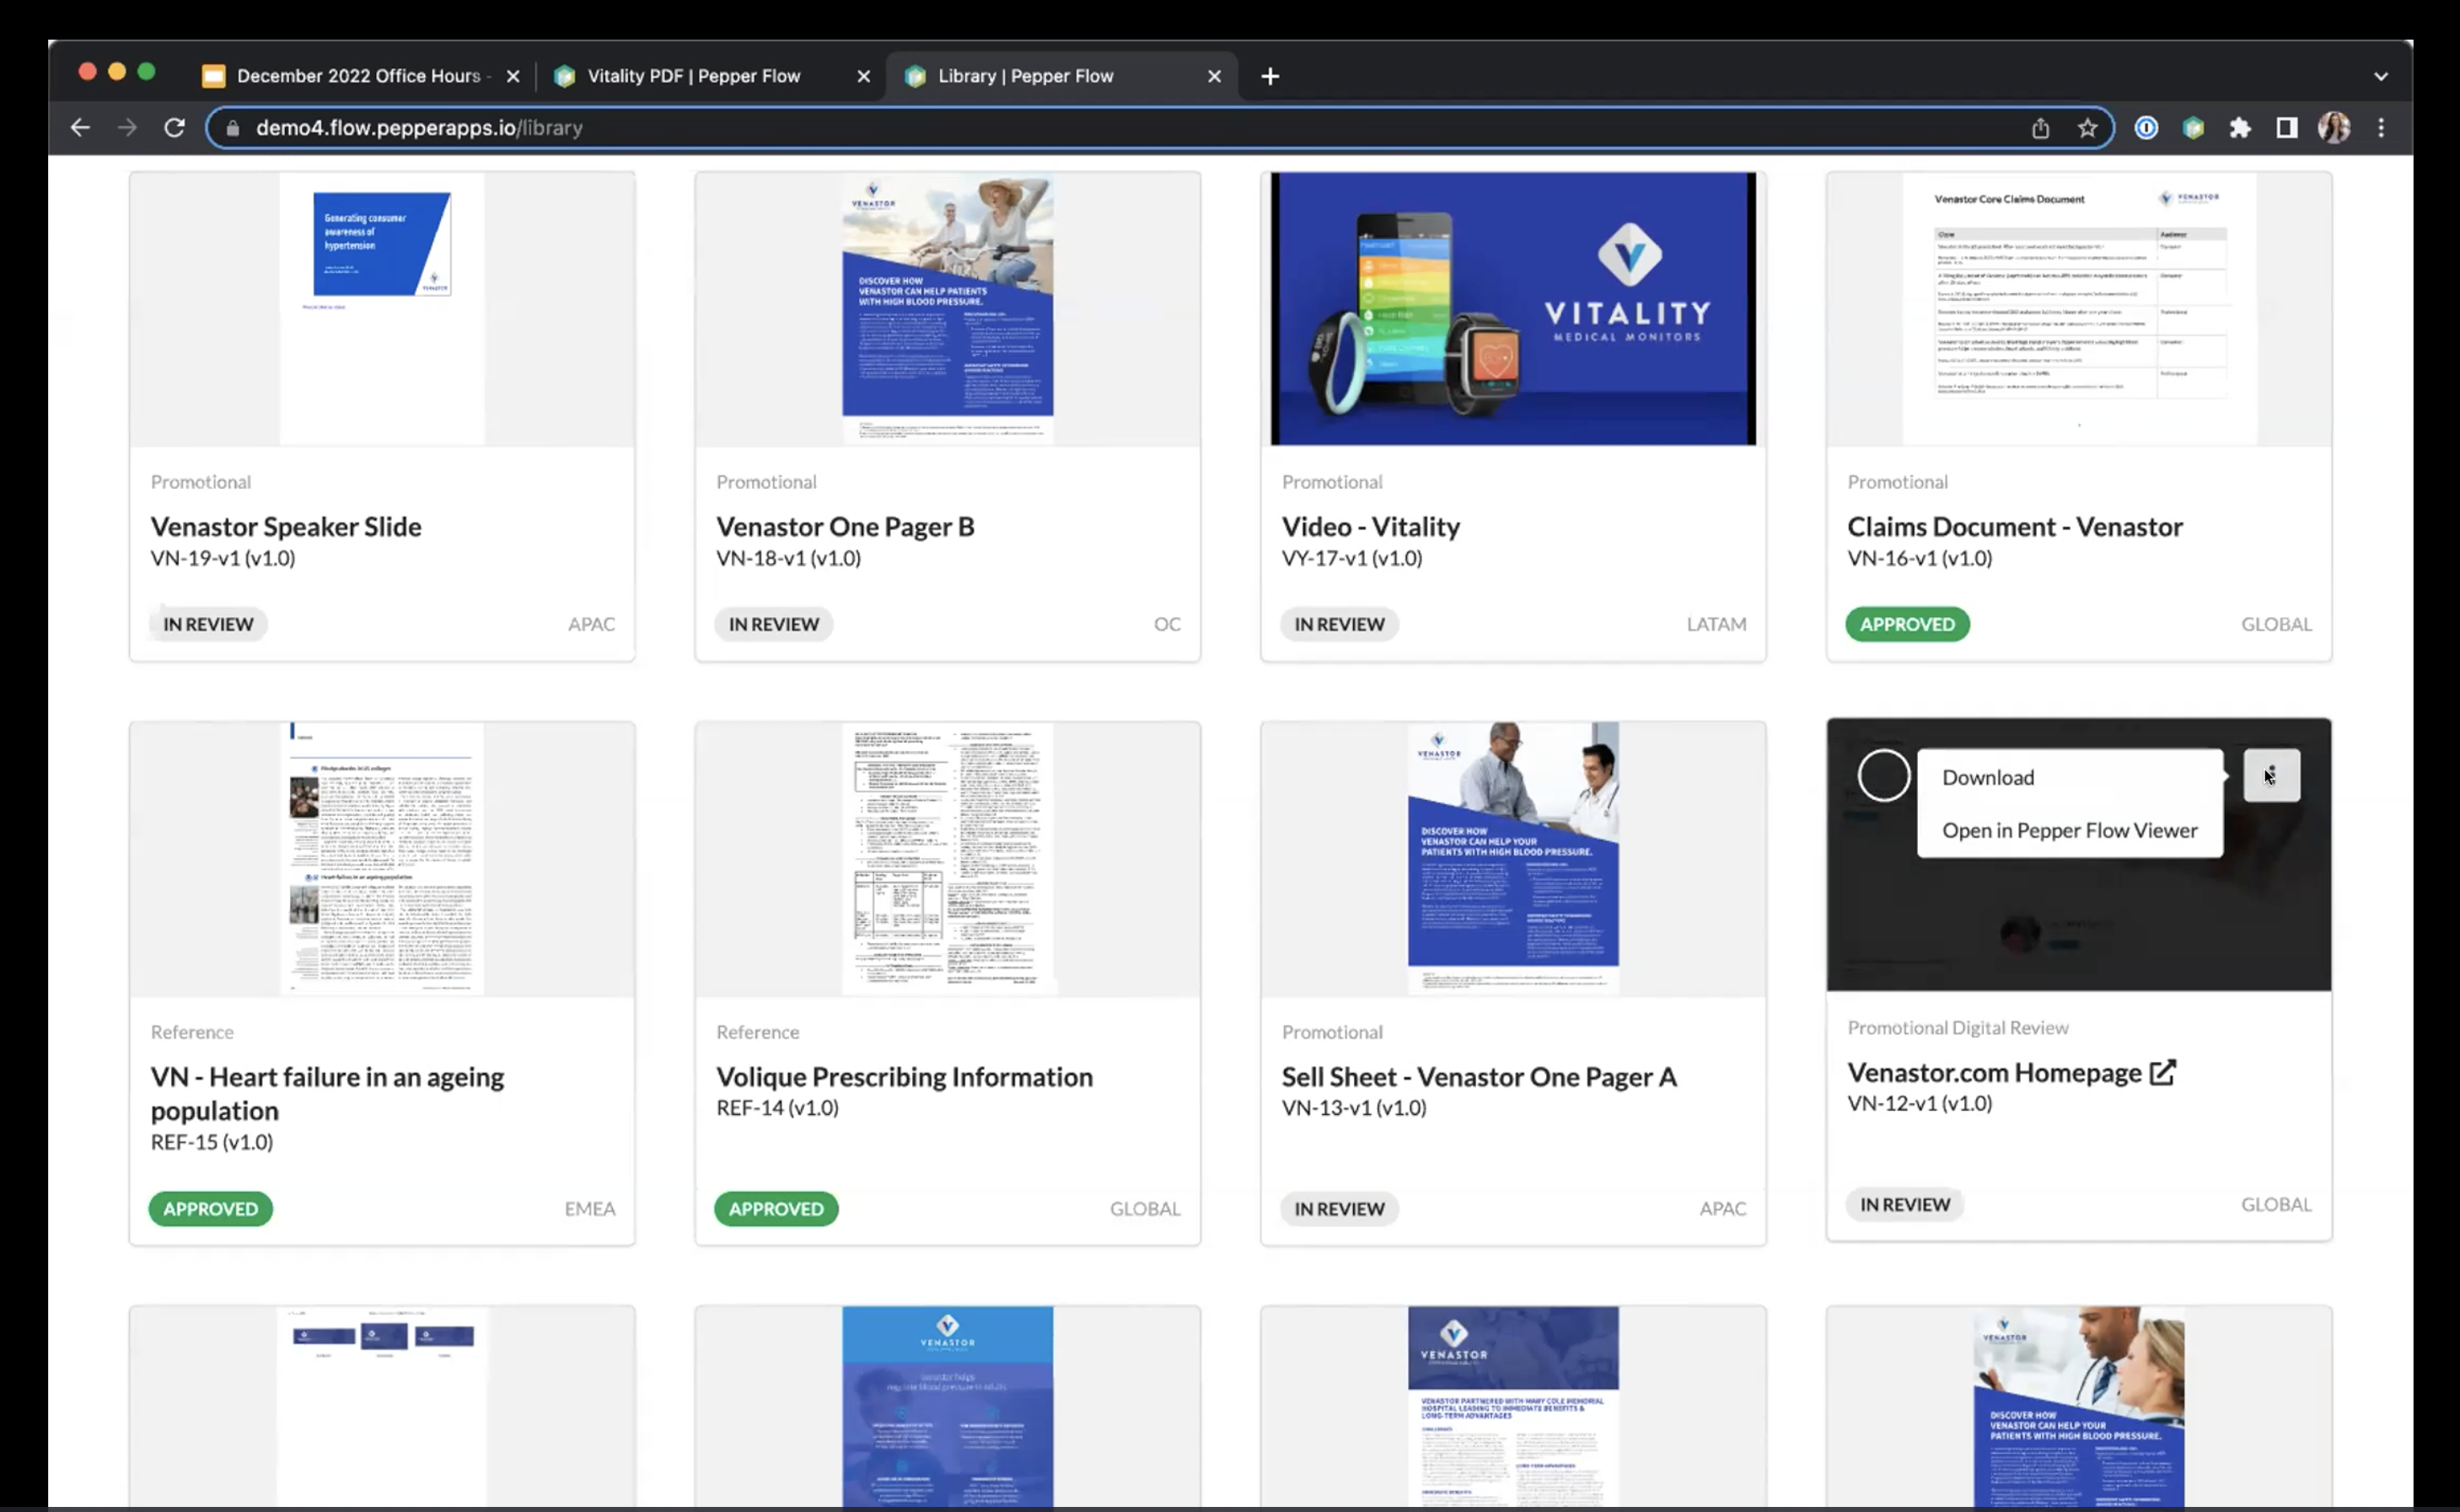Viewport: 2460px width, 1512px height.
Task: Bookmark this page with the star icon
Action: [2087, 128]
